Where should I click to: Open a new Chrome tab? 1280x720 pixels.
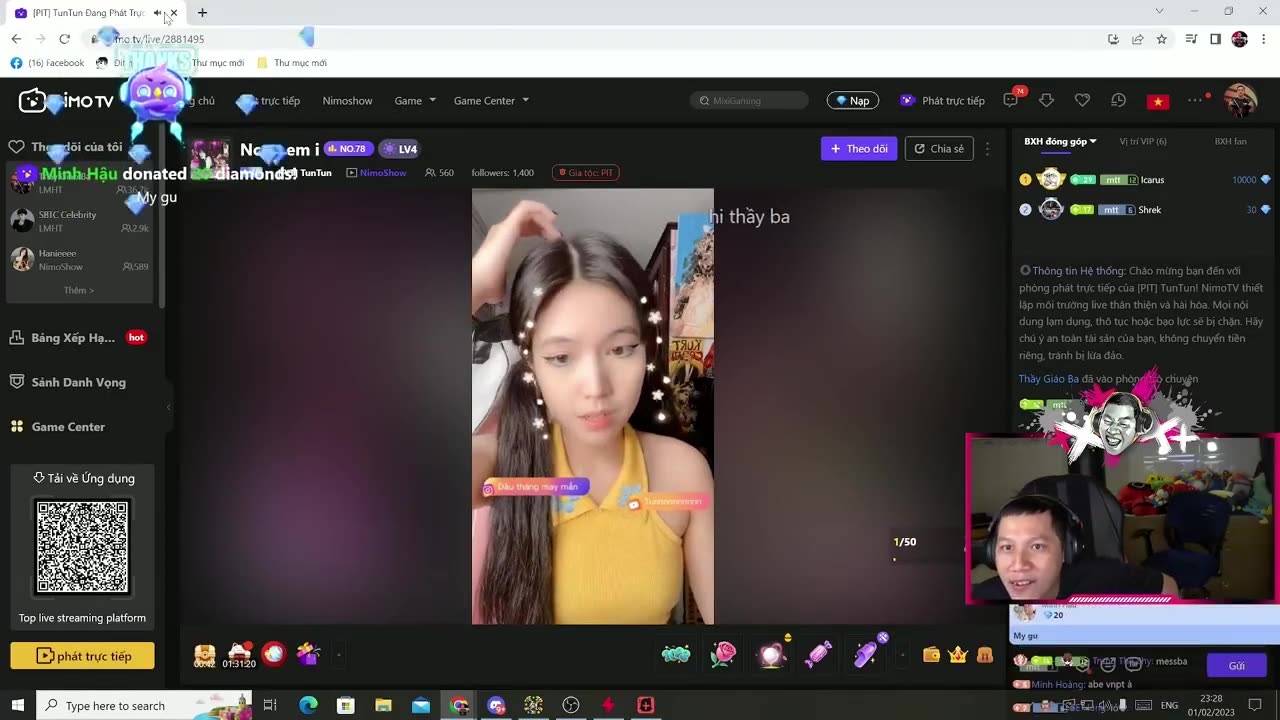pyautogui.click(x=202, y=13)
